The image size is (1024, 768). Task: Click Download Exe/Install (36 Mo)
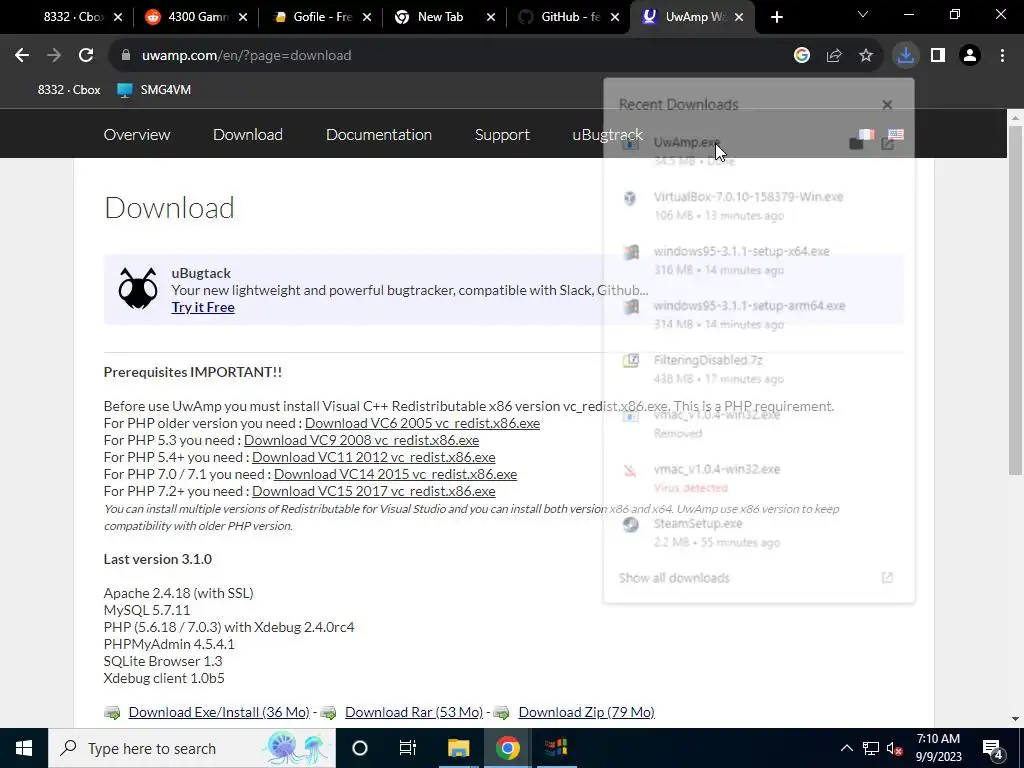coord(219,712)
